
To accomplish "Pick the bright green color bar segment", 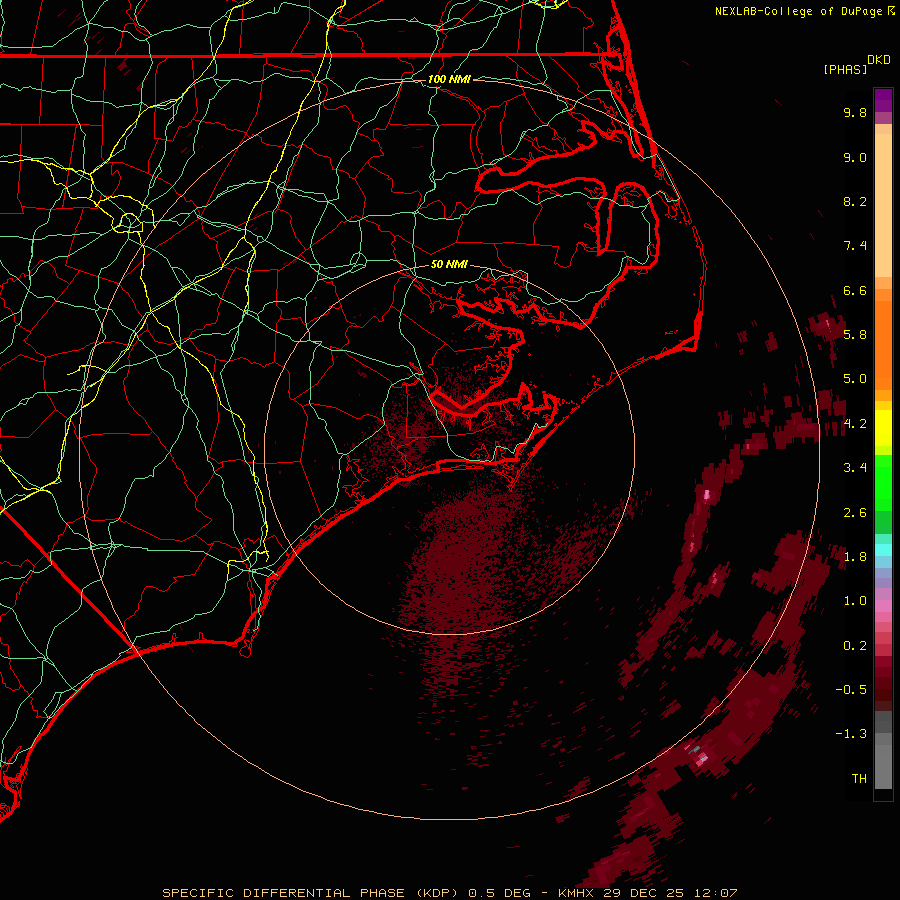I will (883, 482).
